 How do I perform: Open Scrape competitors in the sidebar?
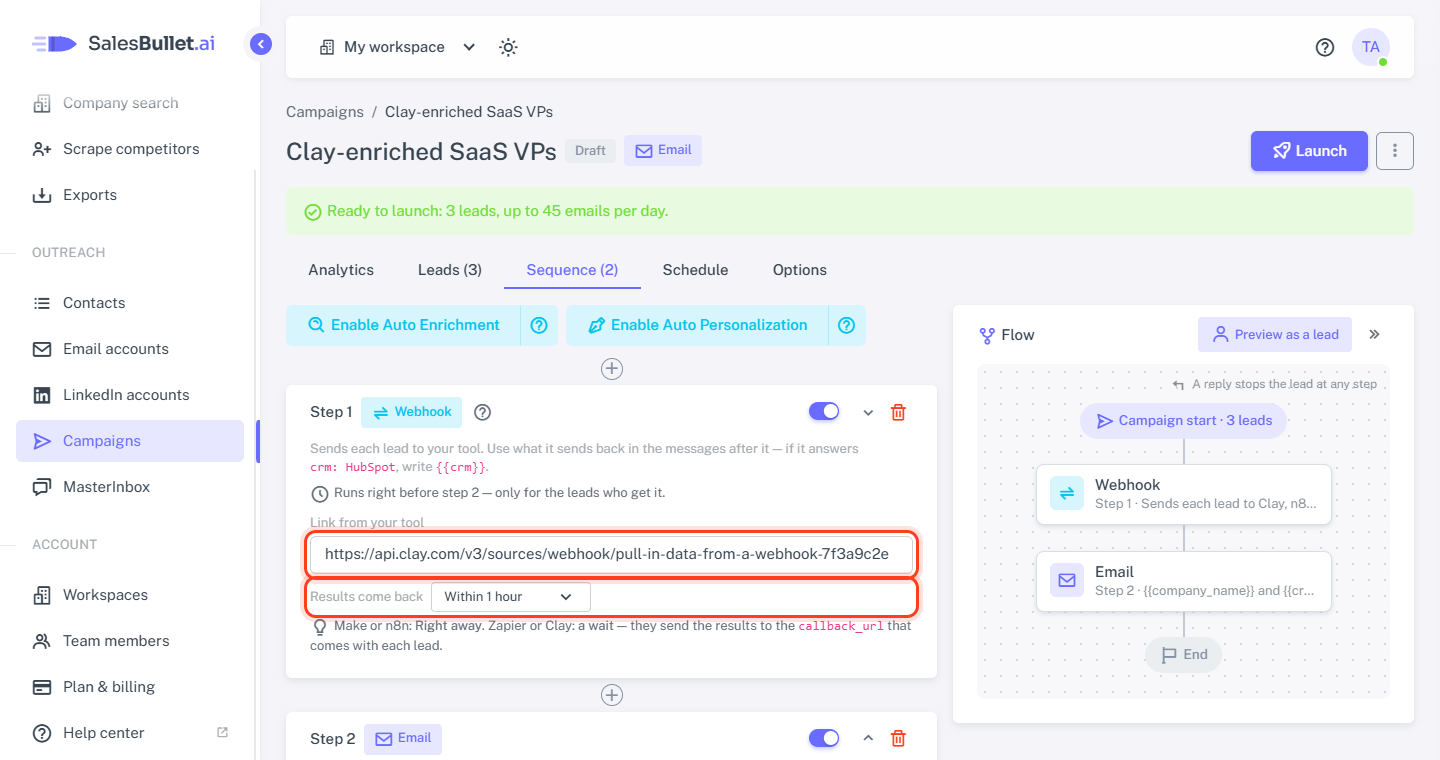(x=130, y=149)
